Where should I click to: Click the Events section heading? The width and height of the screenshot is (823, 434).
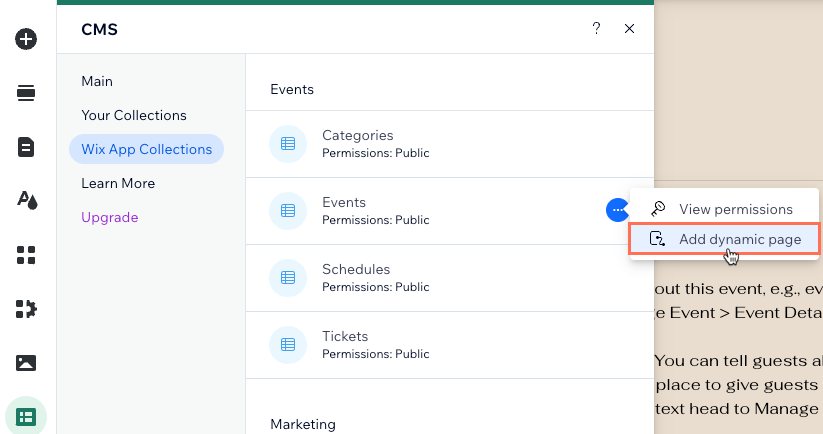[x=292, y=89]
